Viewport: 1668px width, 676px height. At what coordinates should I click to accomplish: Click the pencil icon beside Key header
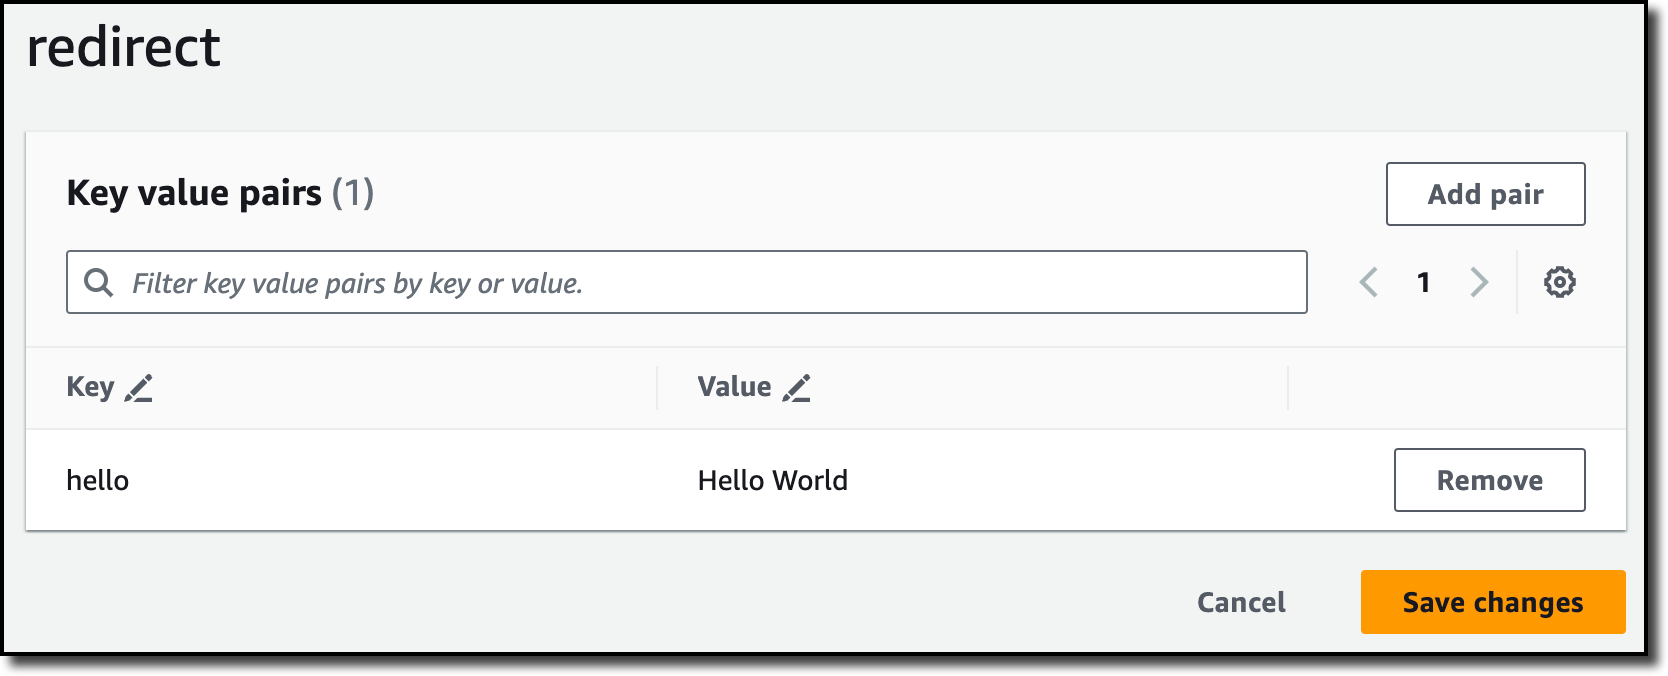pos(139,388)
